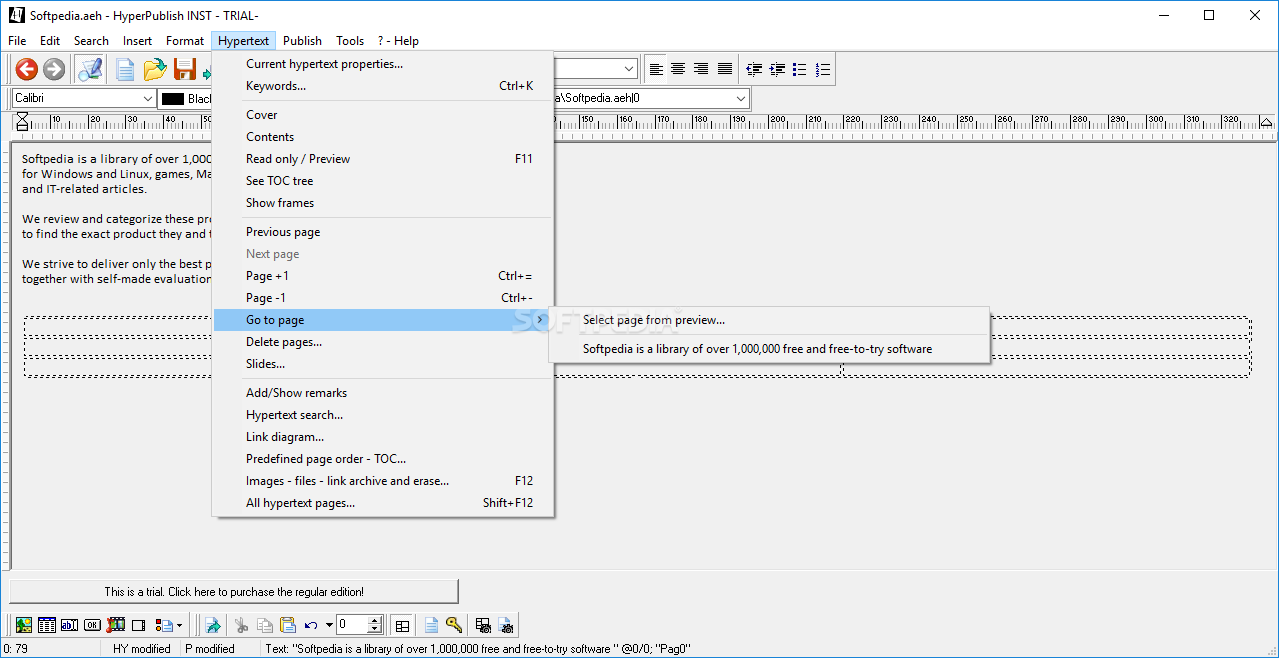Viewport: 1279px width, 658px height.
Task: Click the red back arrow icon
Action: tap(27, 69)
